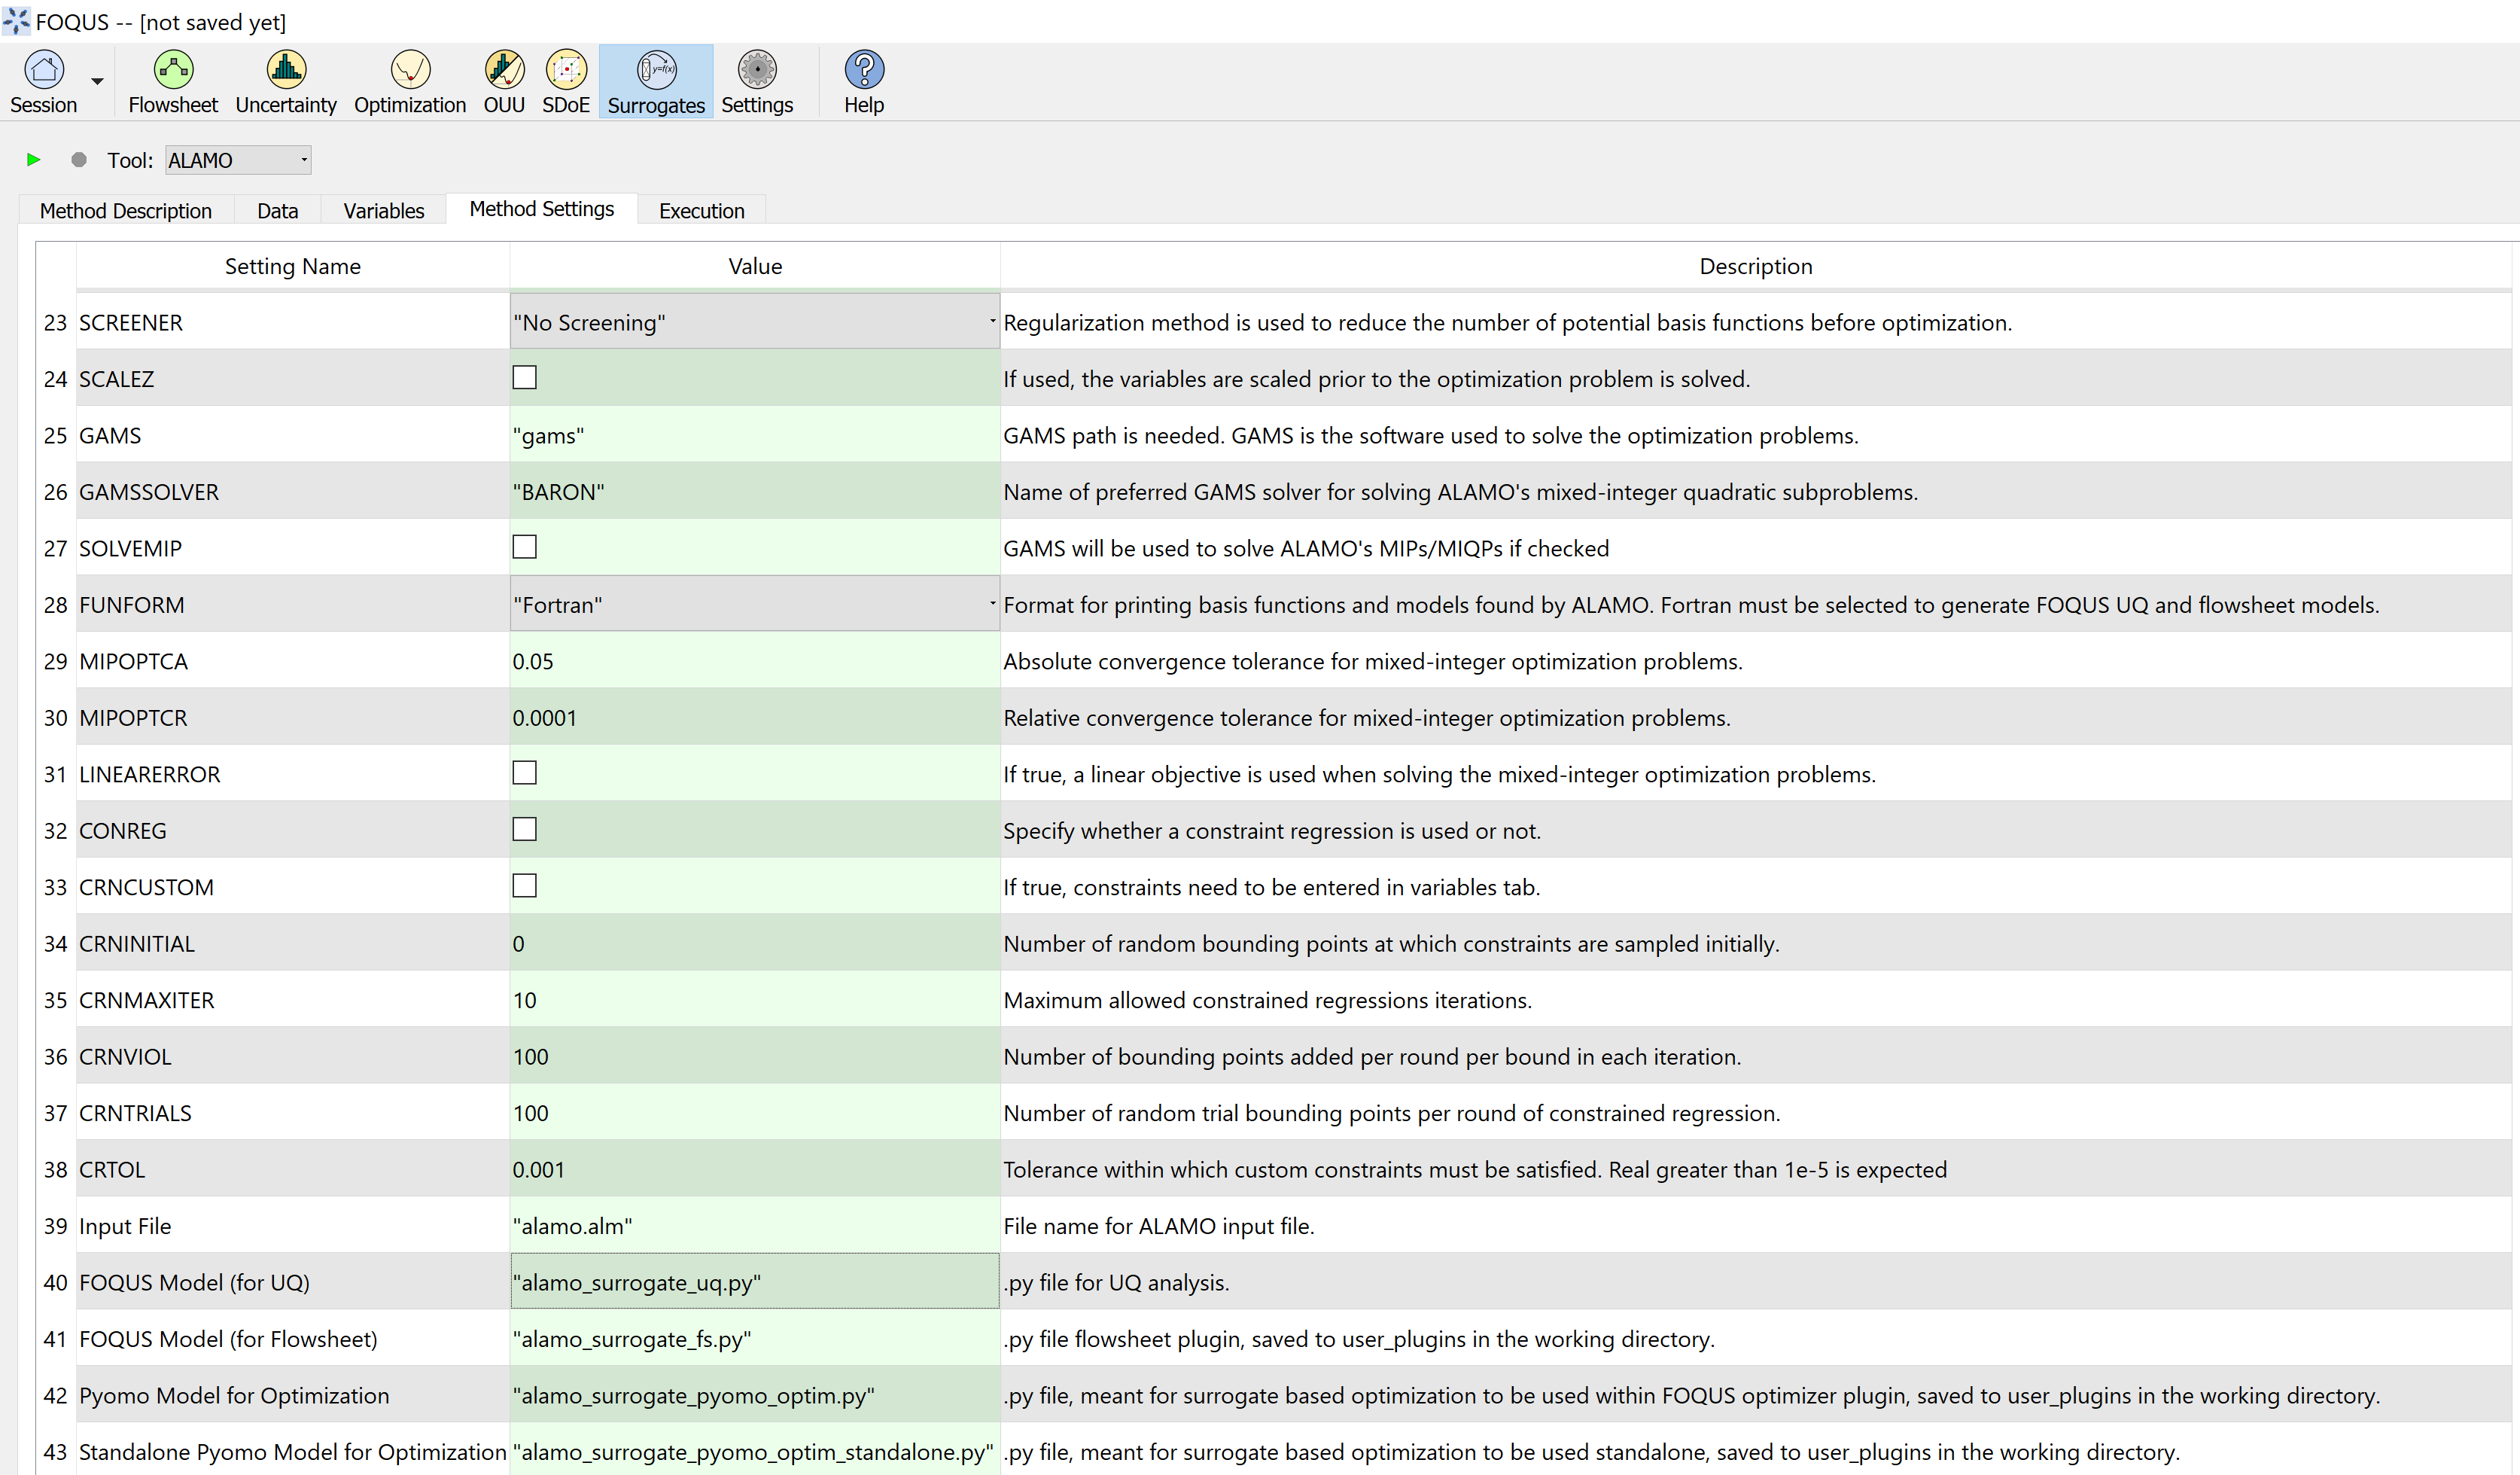Edit the GAMS path value "gams"
Image resolution: width=2520 pixels, height=1475 pixels.
tap(754, 435)
